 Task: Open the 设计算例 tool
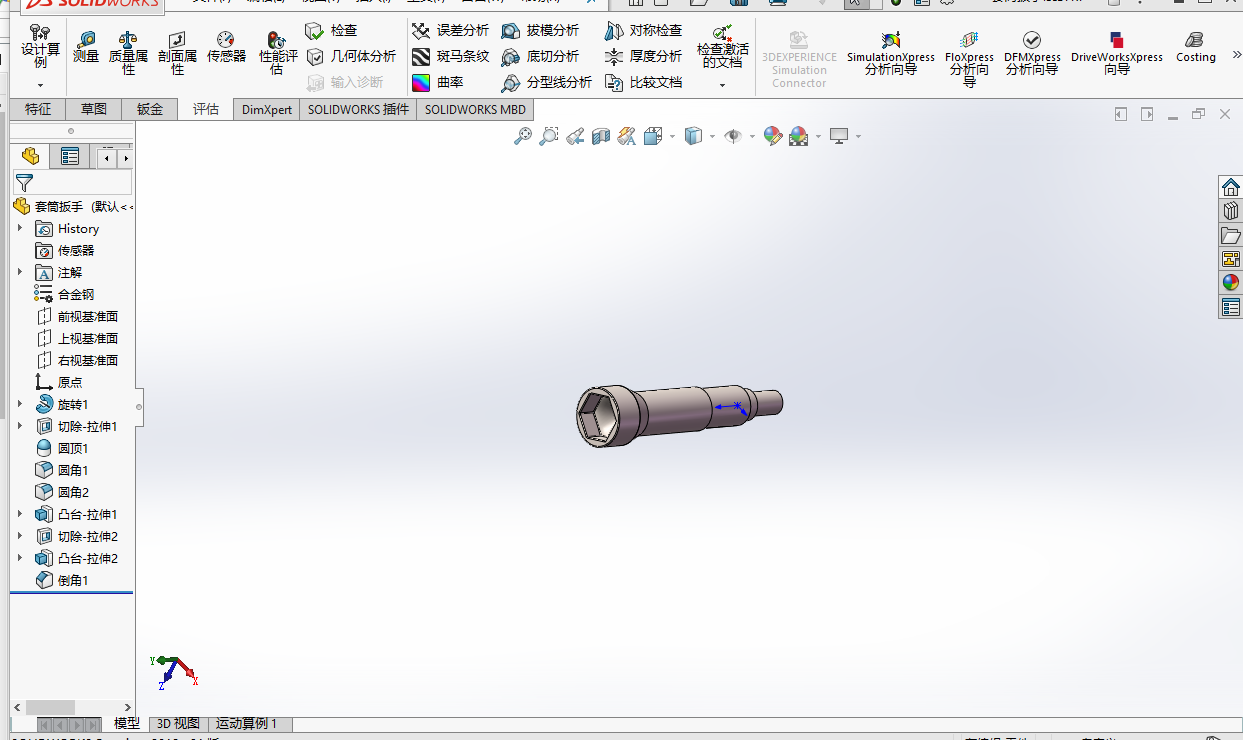click(40, 47)
